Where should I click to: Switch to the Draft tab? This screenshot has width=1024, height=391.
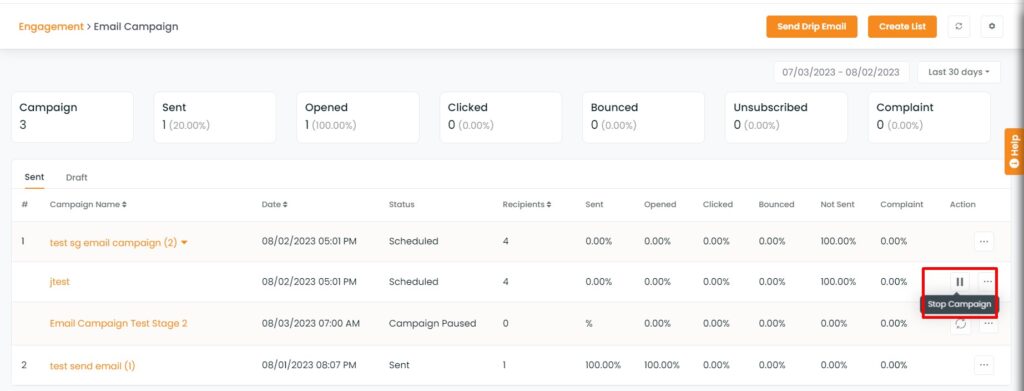[76, 178]
